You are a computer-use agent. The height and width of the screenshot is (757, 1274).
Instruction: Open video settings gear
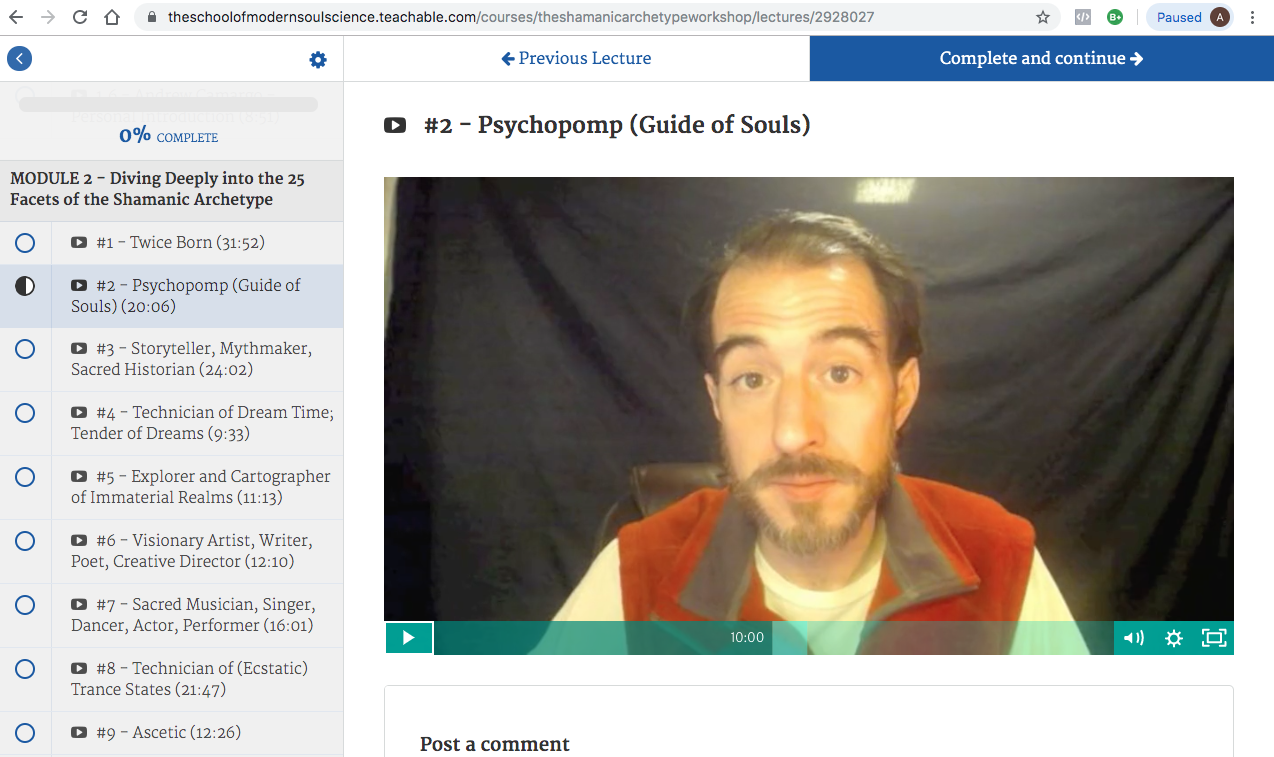click(1174, 638)
